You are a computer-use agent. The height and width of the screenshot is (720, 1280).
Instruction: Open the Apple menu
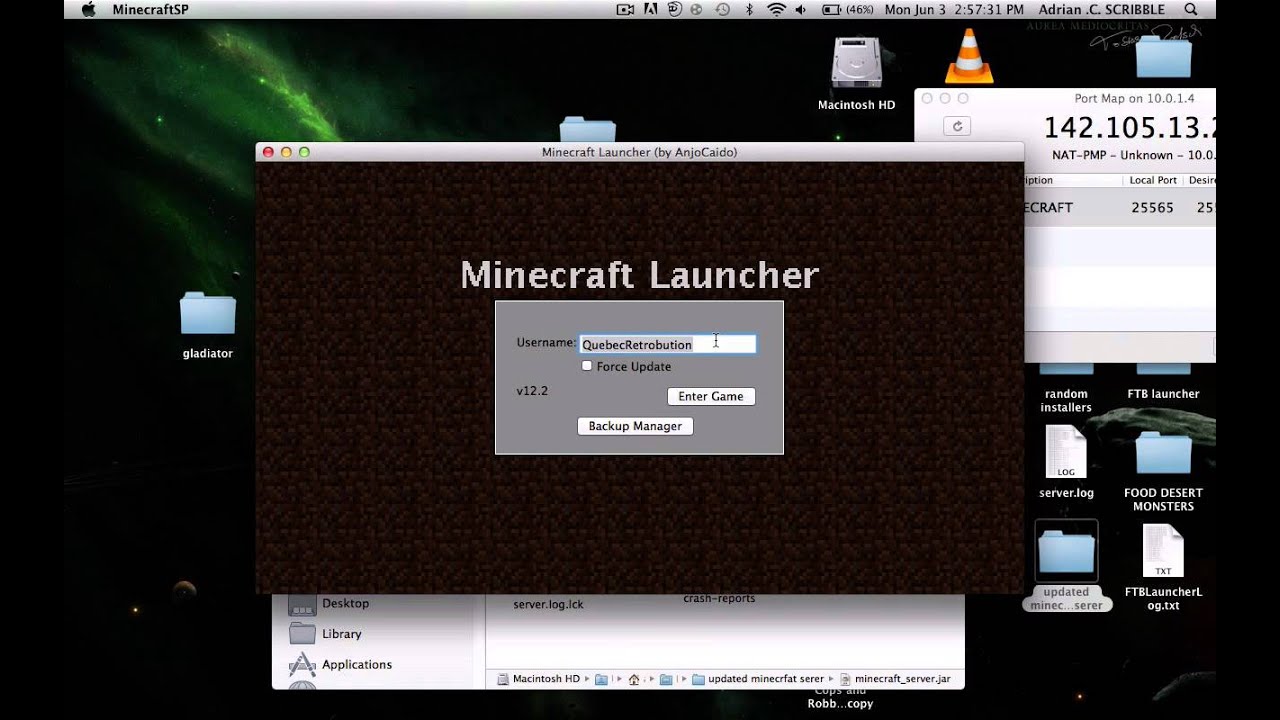88,10
